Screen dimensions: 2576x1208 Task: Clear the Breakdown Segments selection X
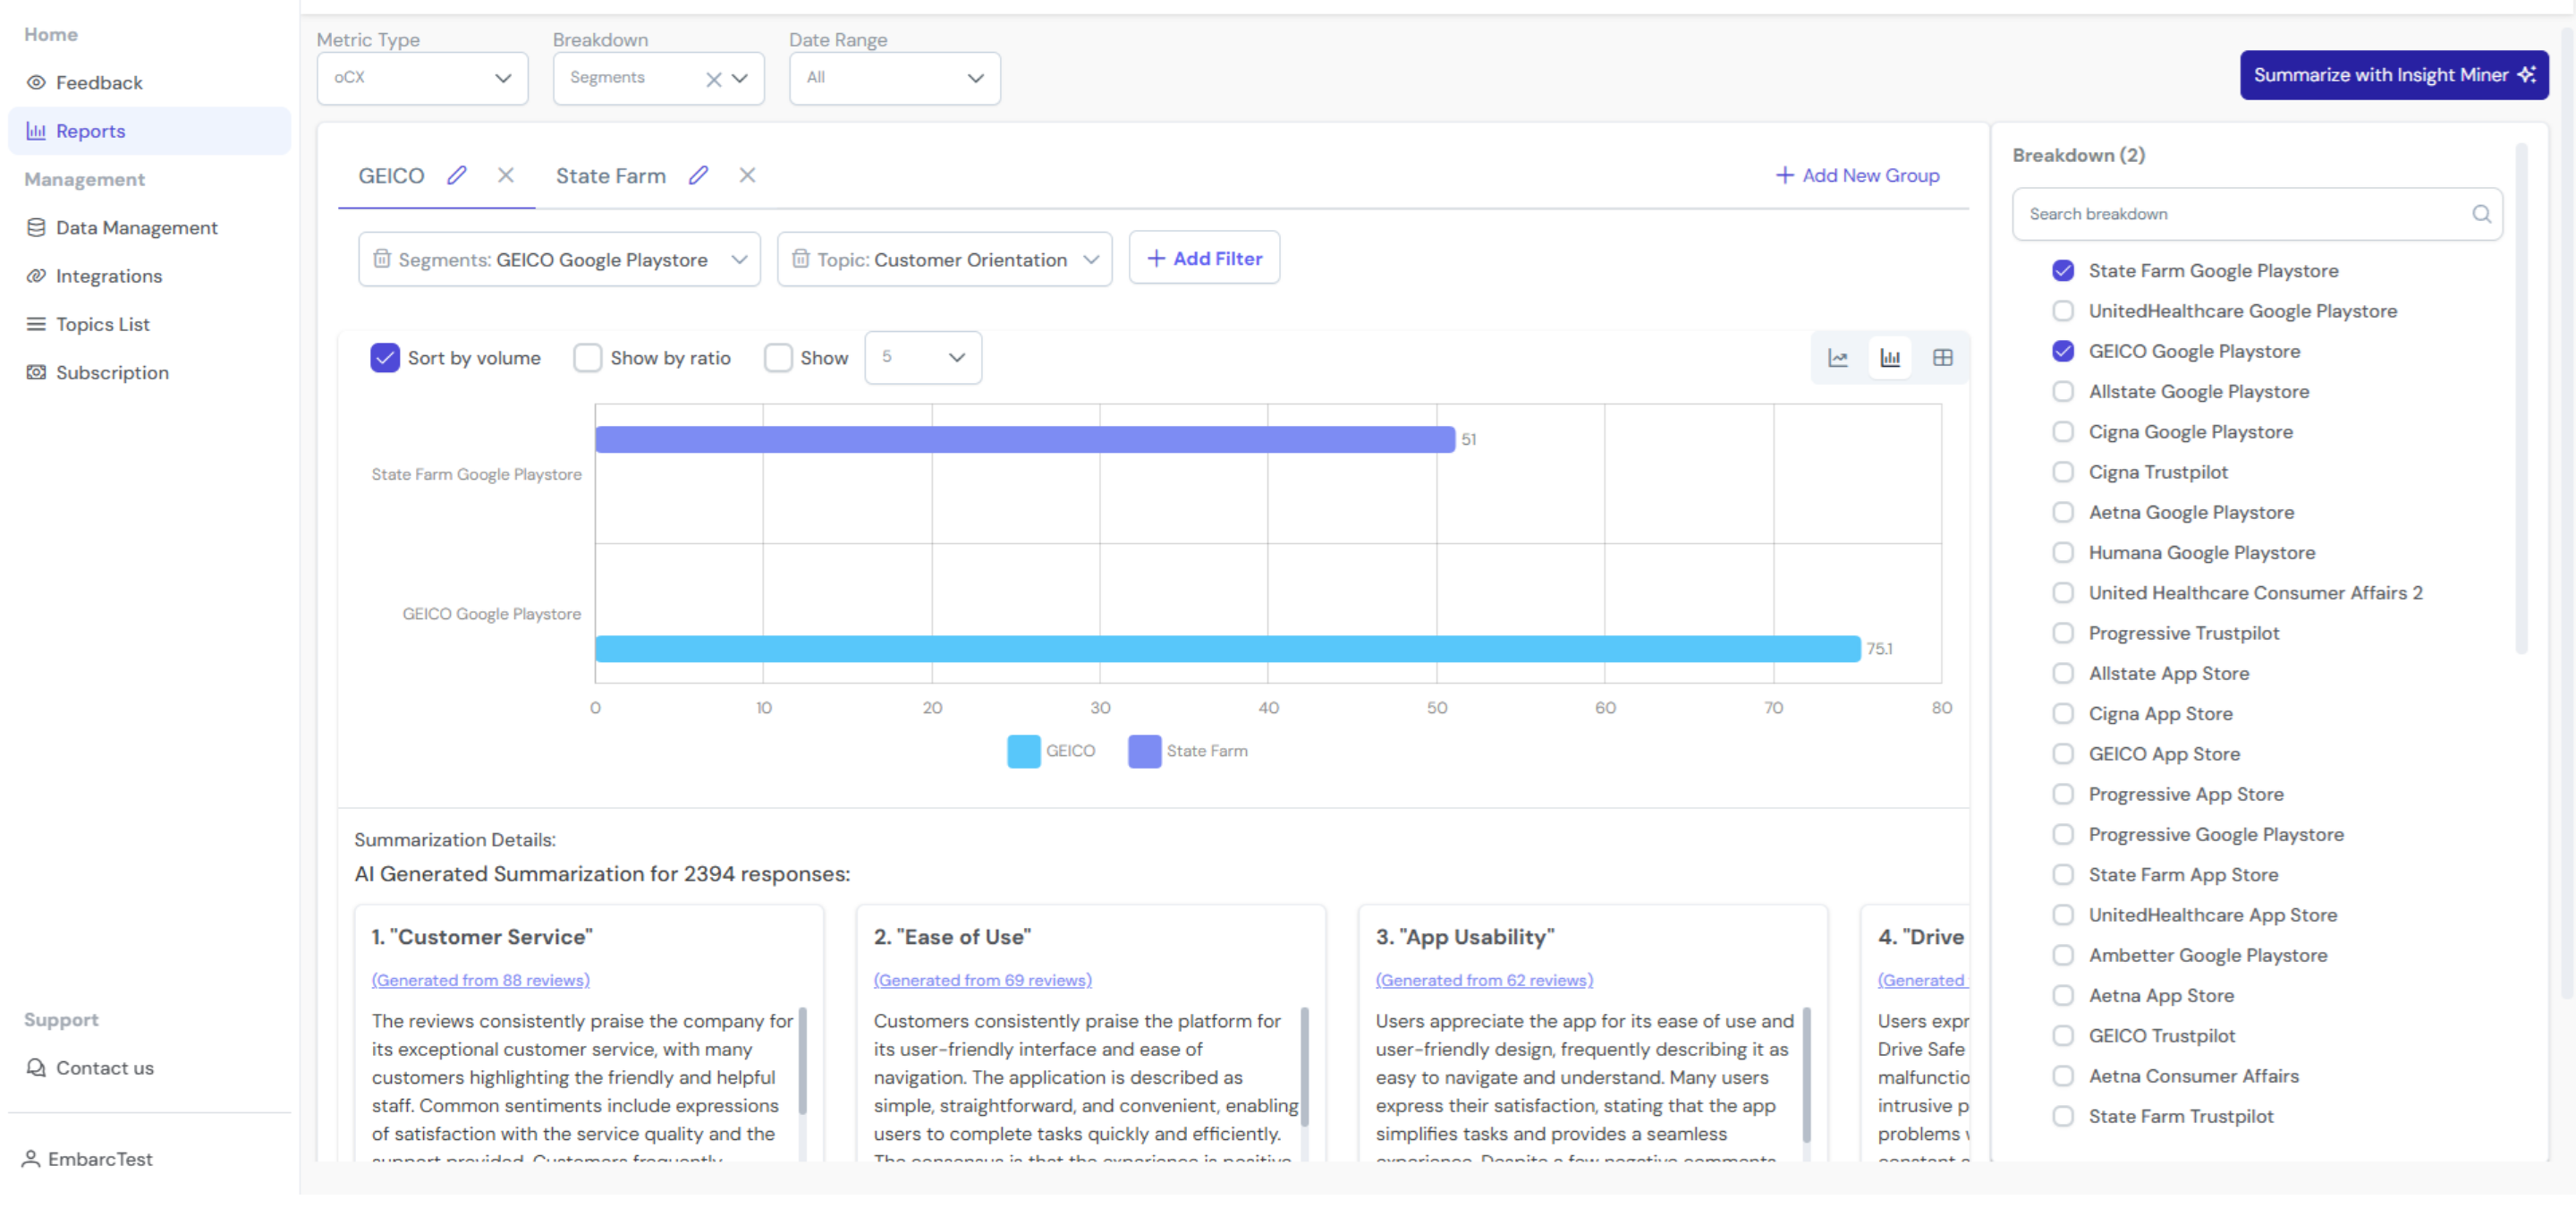(713, 79)
